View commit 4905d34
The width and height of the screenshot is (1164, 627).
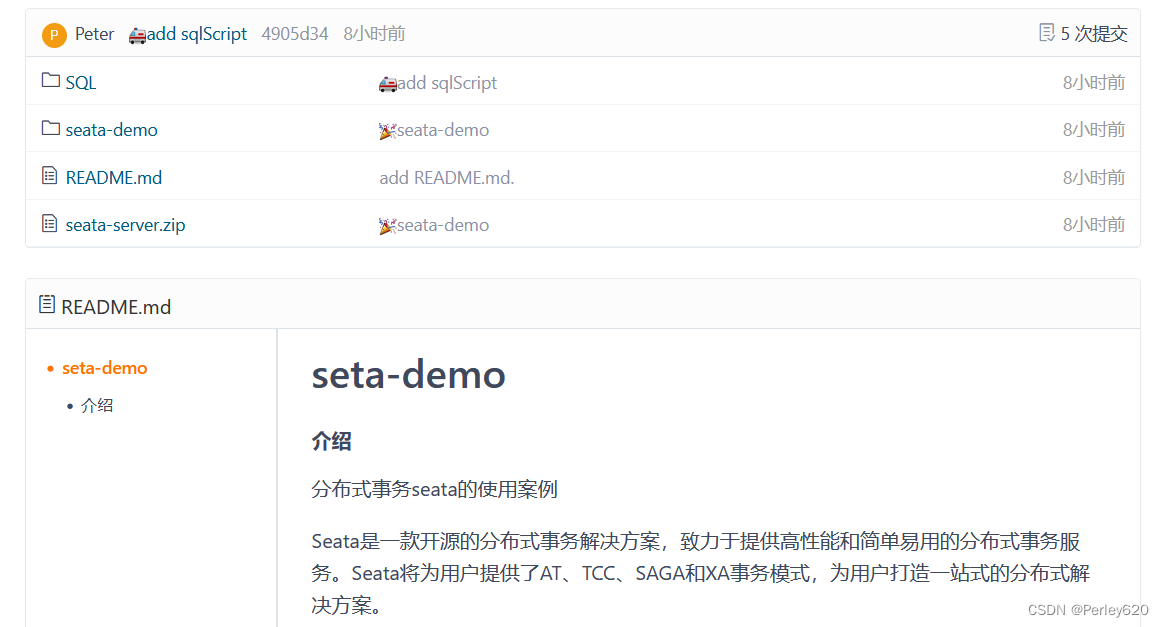tap(293, 33)
